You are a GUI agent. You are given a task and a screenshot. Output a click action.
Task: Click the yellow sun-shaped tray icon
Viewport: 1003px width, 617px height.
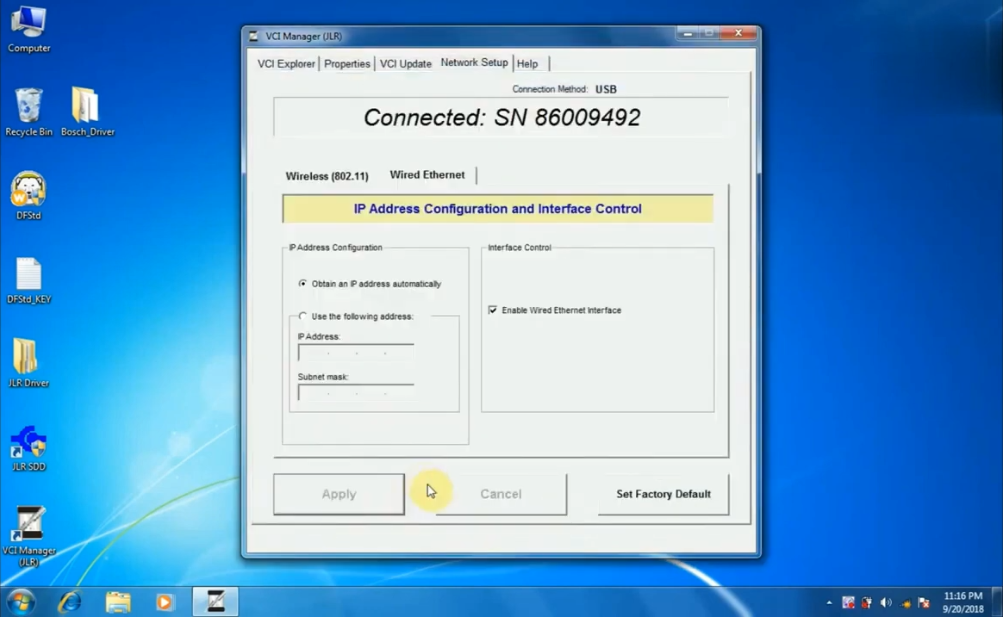pos(905,602)
